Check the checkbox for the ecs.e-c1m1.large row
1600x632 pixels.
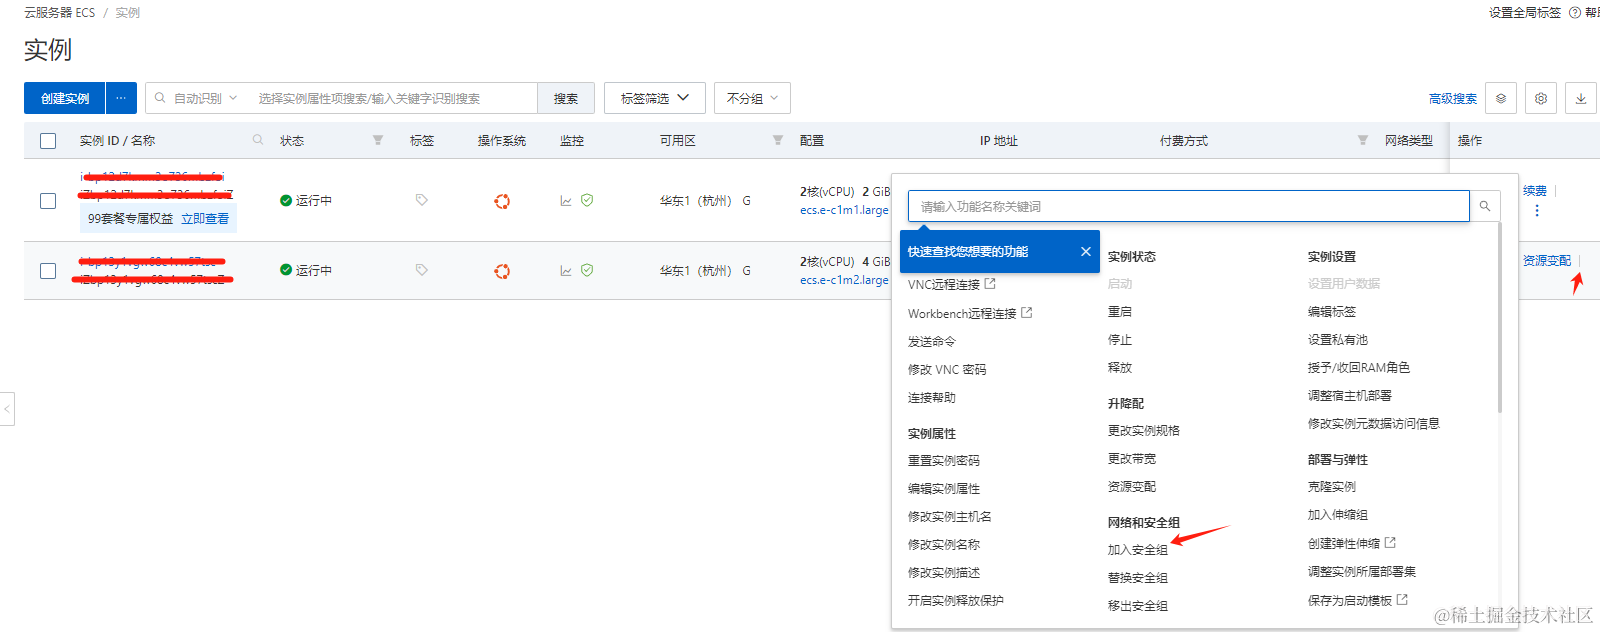[x=48, y=201]
